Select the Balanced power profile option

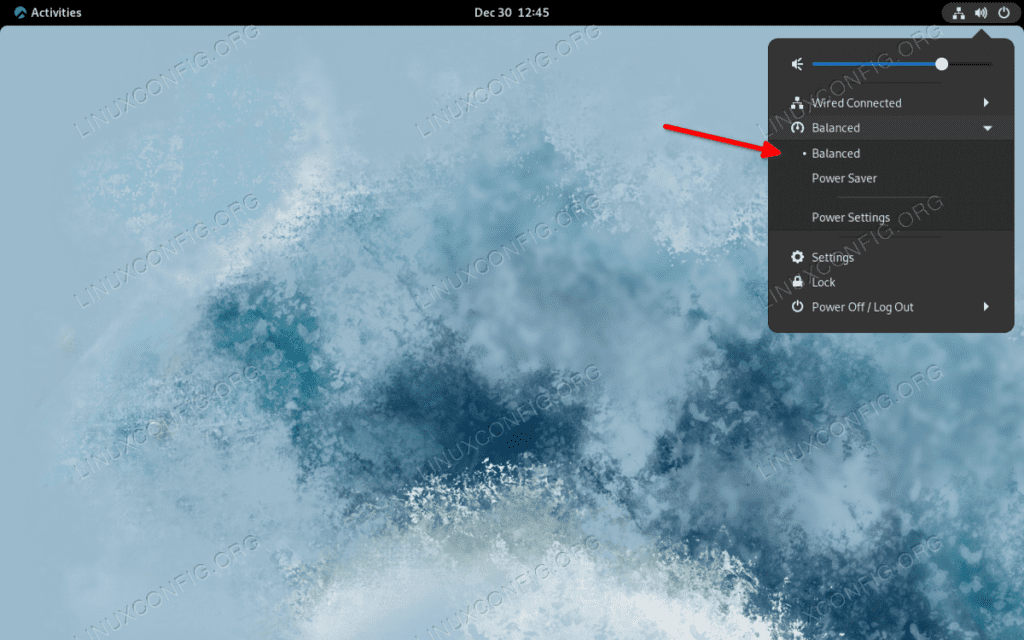pos(891,153)
